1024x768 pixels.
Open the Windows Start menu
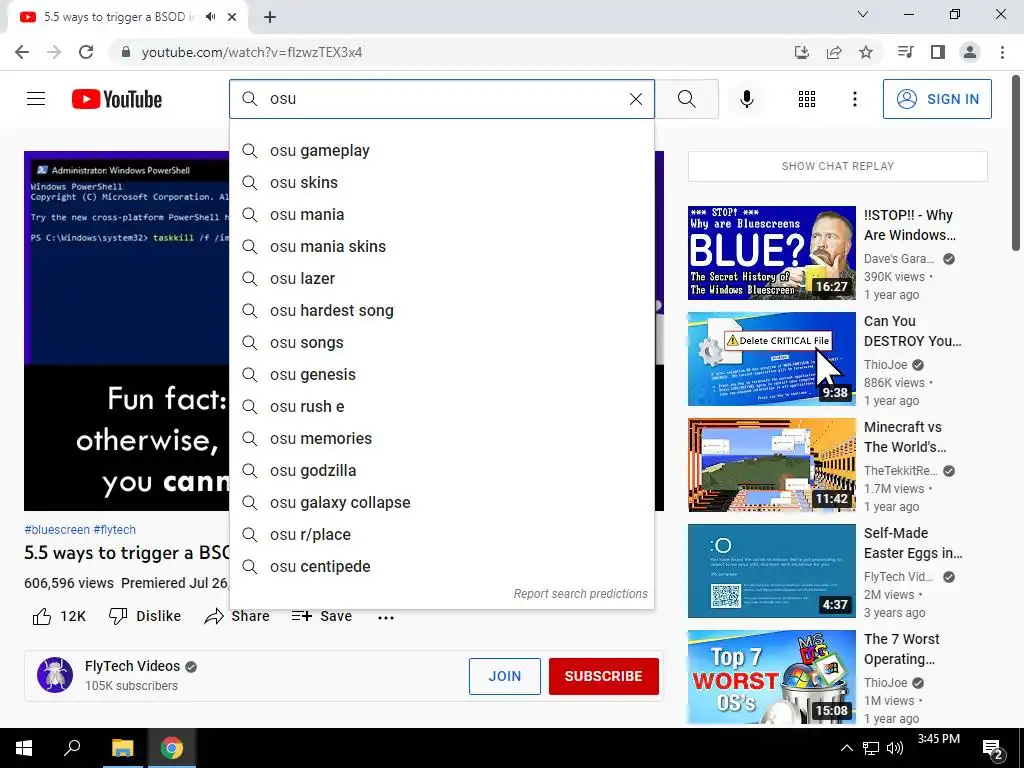tap(24, 748)
